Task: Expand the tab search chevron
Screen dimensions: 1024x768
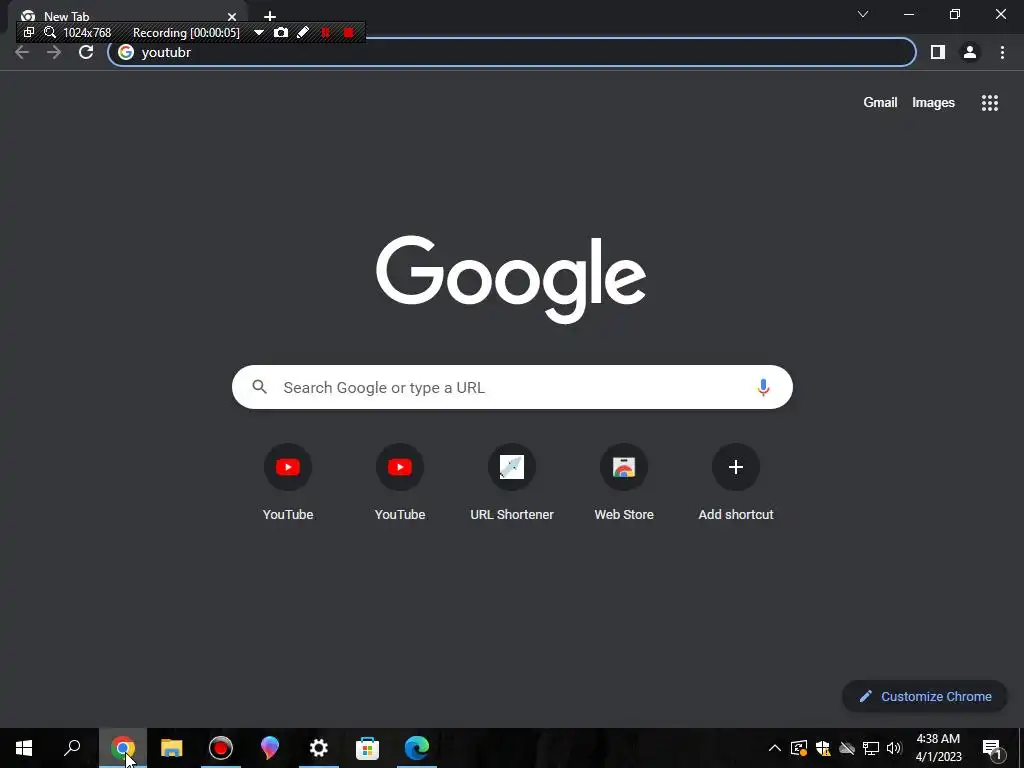Action: click(863, 14)
